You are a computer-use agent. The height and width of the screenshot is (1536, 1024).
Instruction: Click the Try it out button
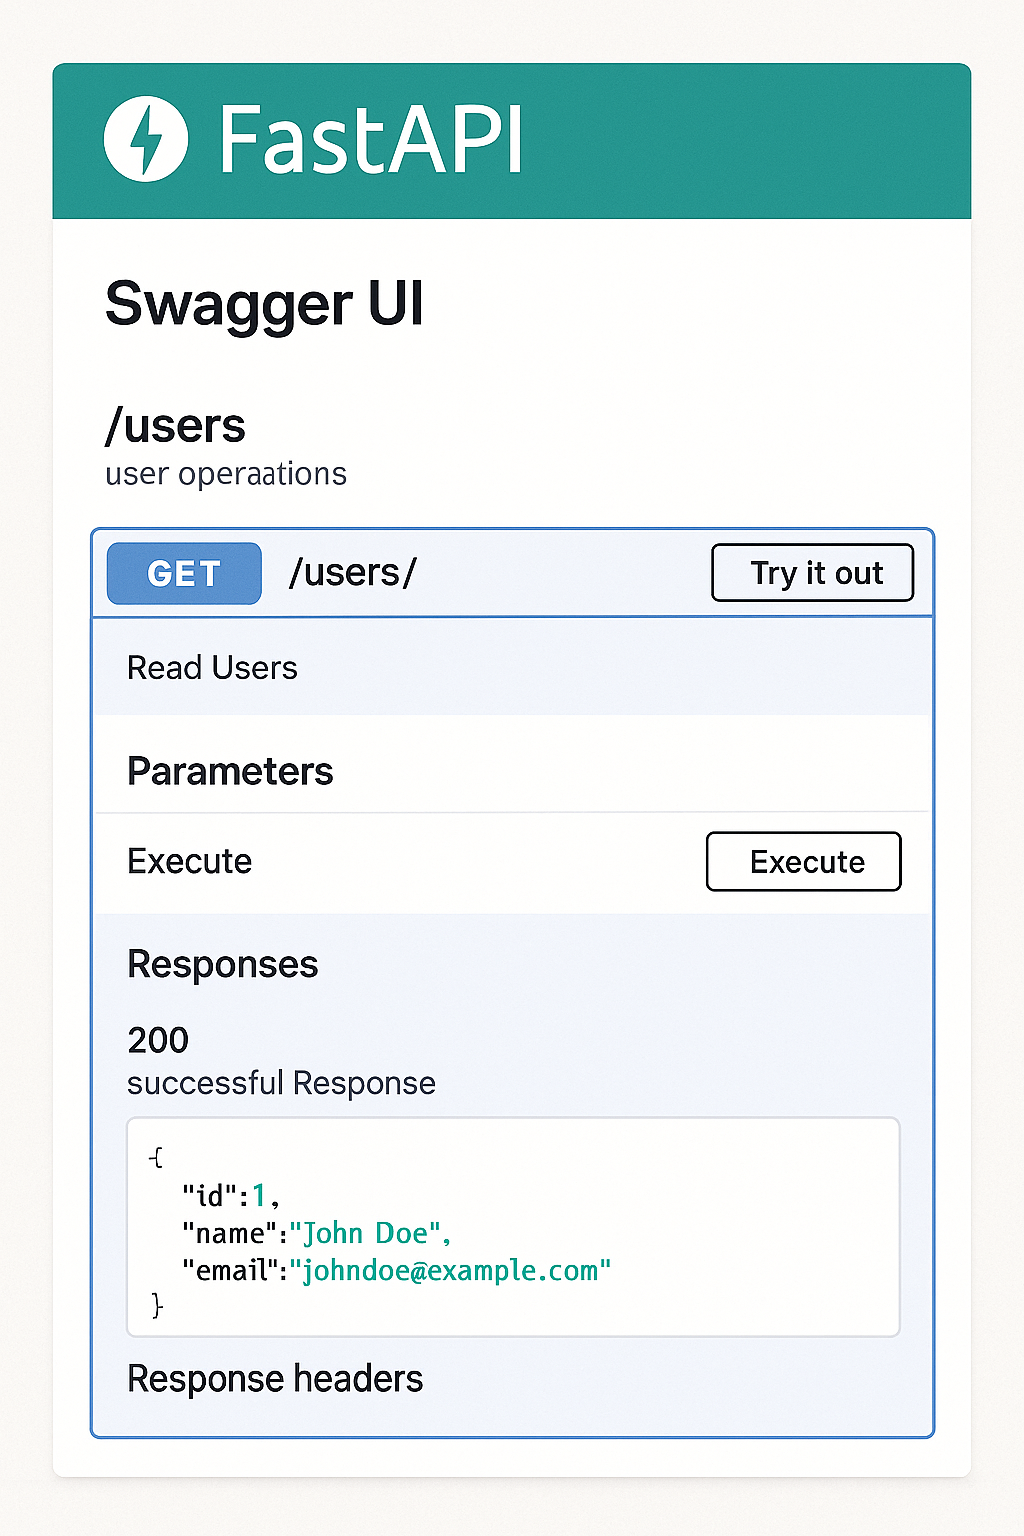click(x=812, y=573)
